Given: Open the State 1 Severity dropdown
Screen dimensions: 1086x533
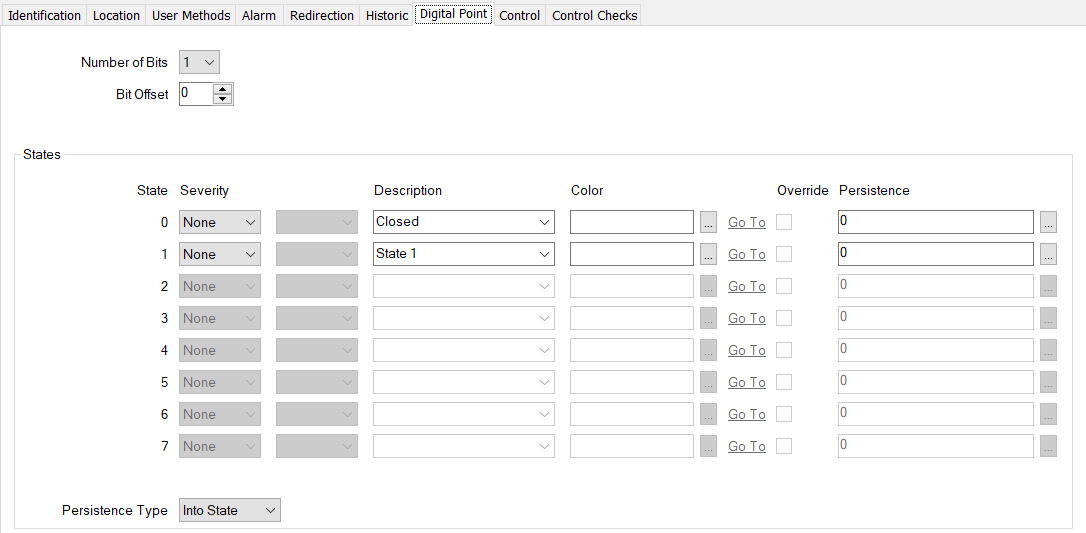Looking at the screenshot, I should [220, 254].
